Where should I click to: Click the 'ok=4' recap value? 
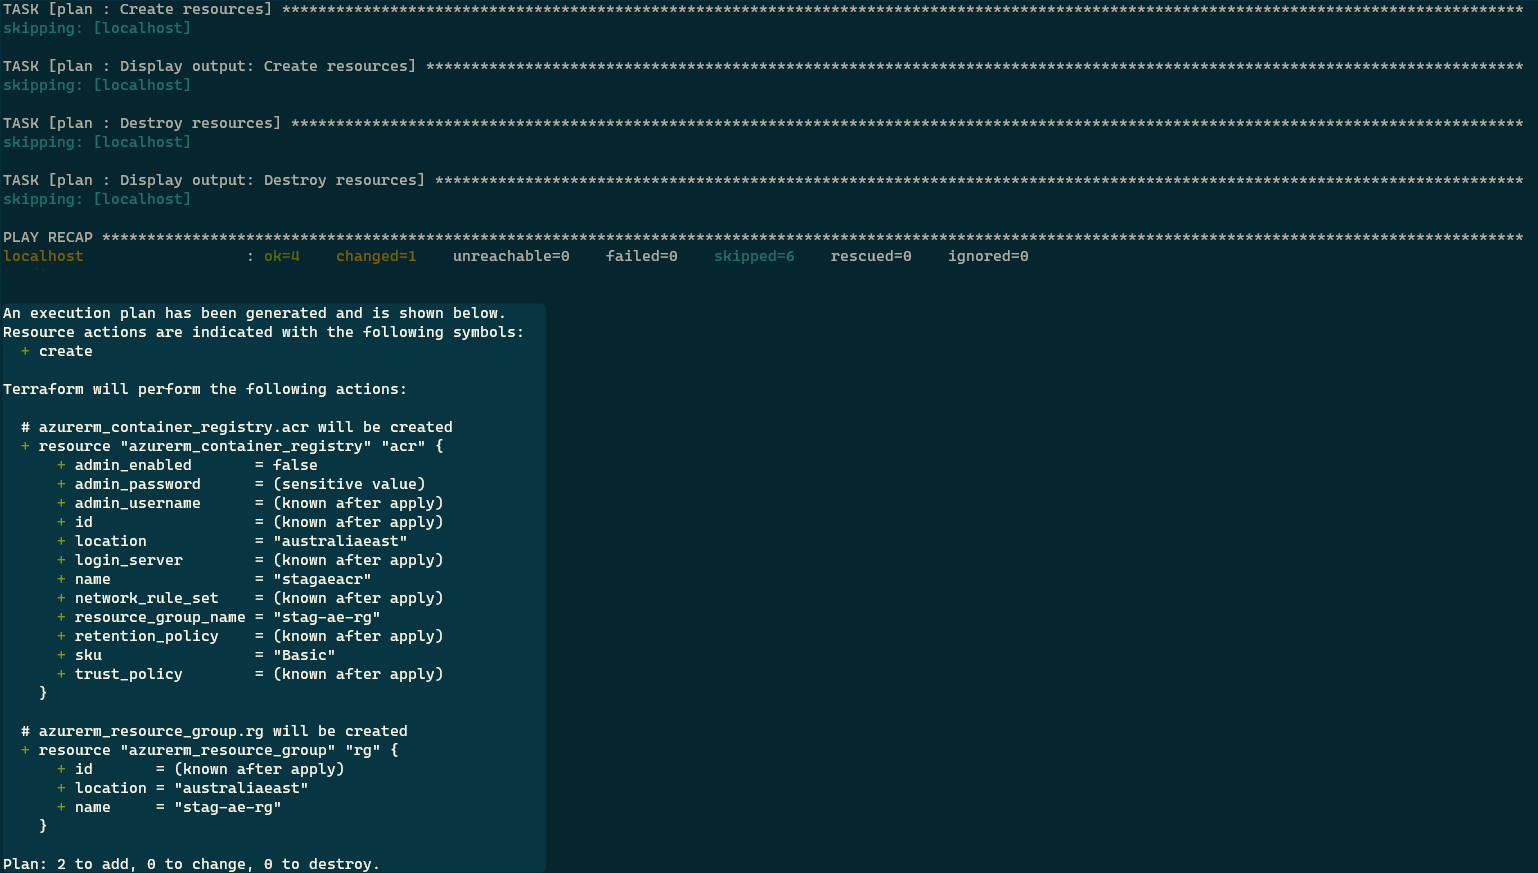coord(282,256)
